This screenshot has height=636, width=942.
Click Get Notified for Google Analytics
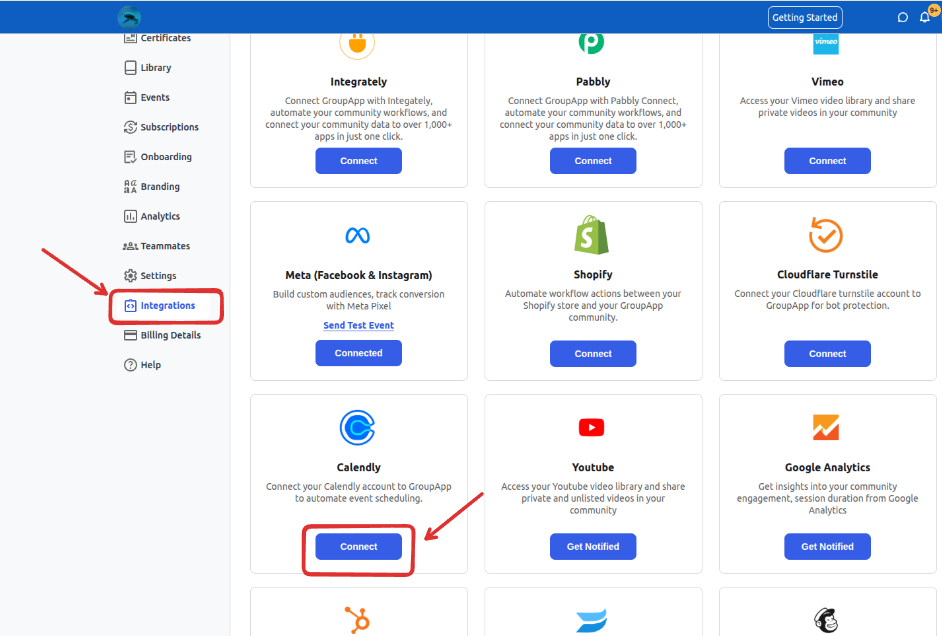[827, 547]
